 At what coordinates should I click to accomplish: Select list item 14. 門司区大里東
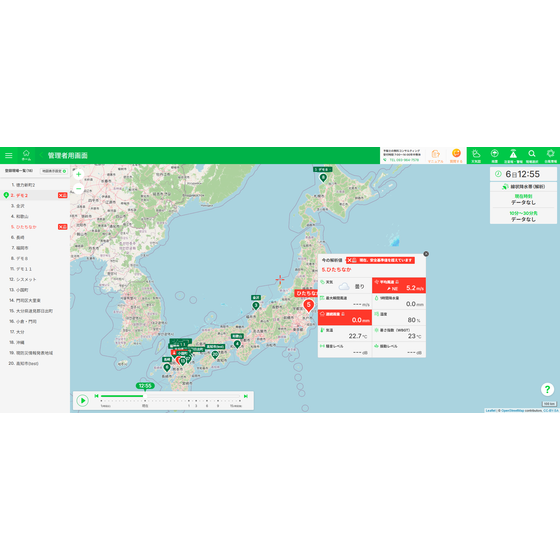(35, 300)
